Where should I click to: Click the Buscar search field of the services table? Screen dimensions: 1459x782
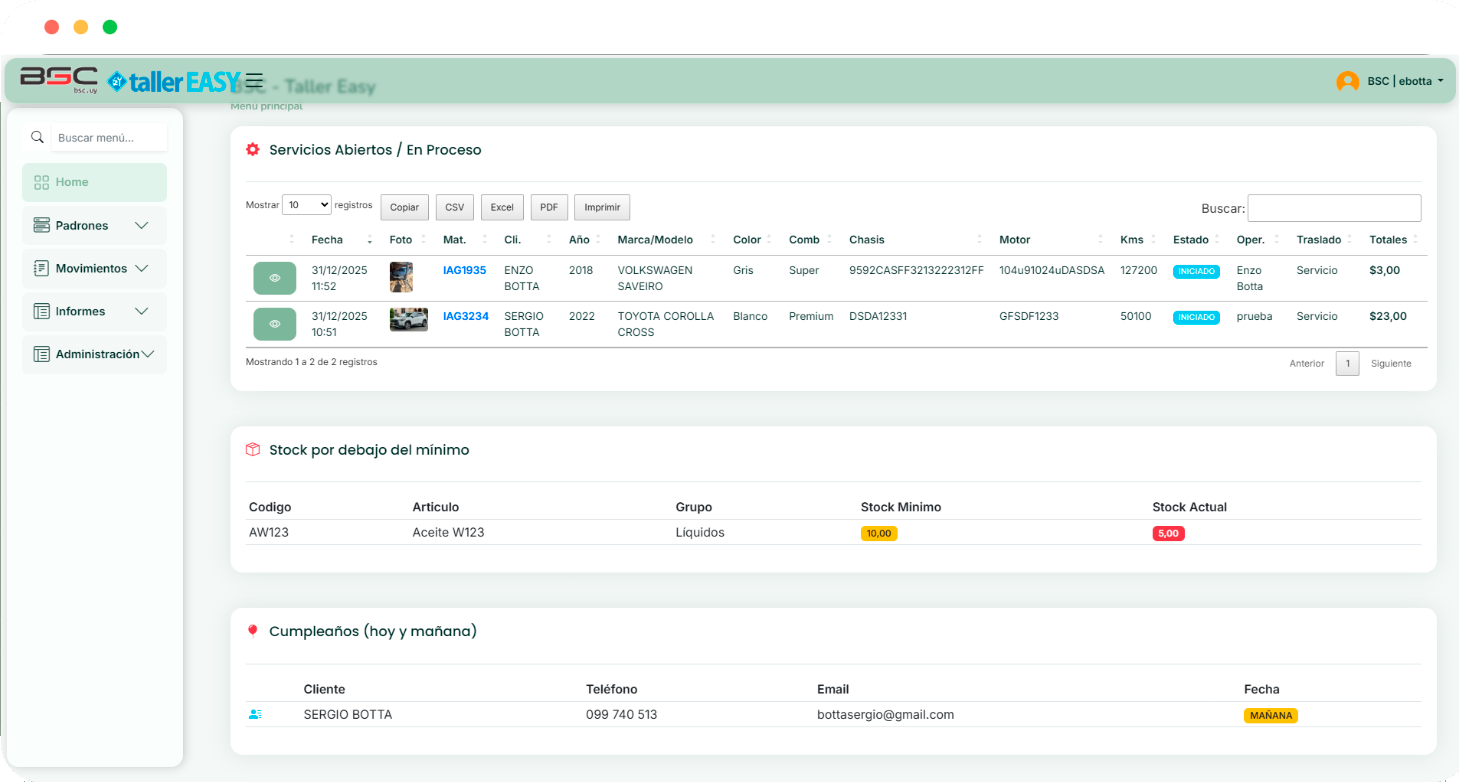pos(1334,207)
